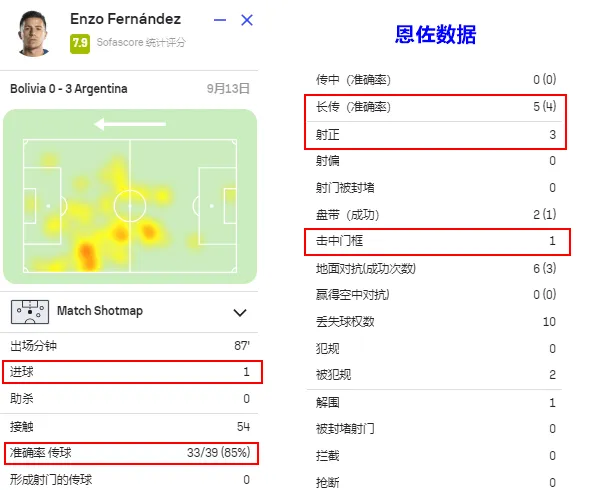Click the Match Shotmap pitch icon

pos(30,312)
